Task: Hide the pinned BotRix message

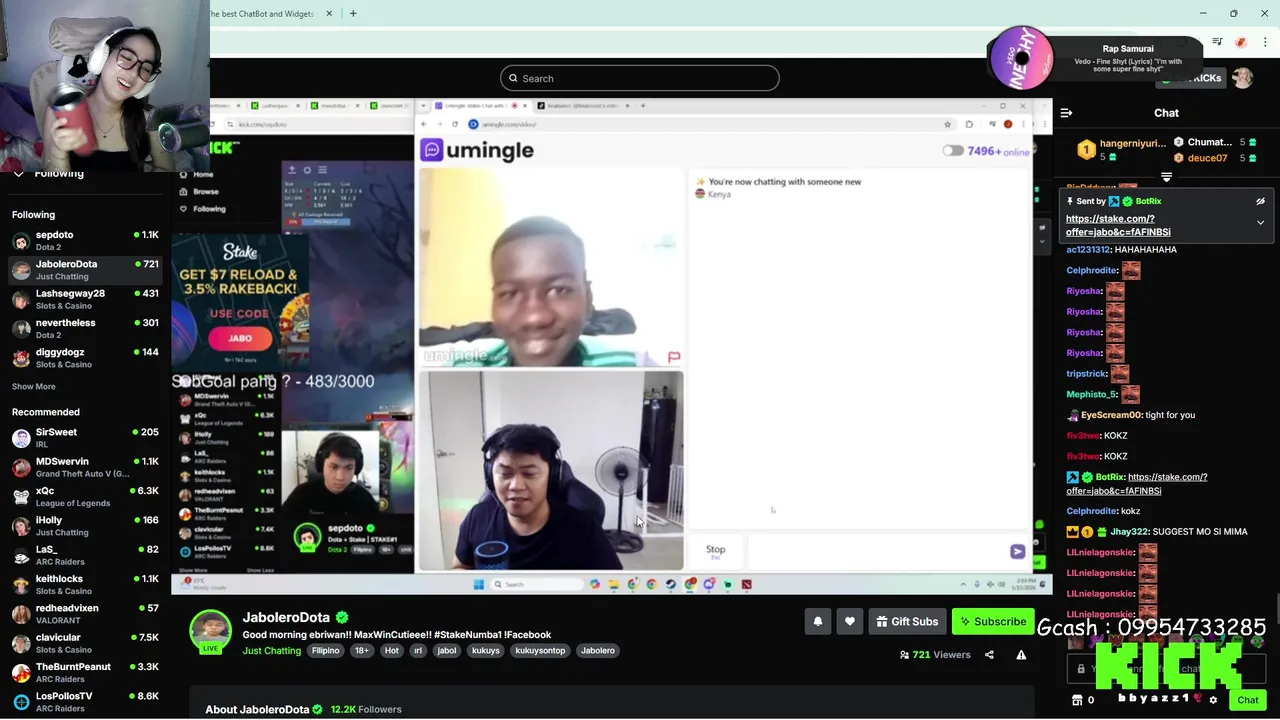Action: 1260,201
